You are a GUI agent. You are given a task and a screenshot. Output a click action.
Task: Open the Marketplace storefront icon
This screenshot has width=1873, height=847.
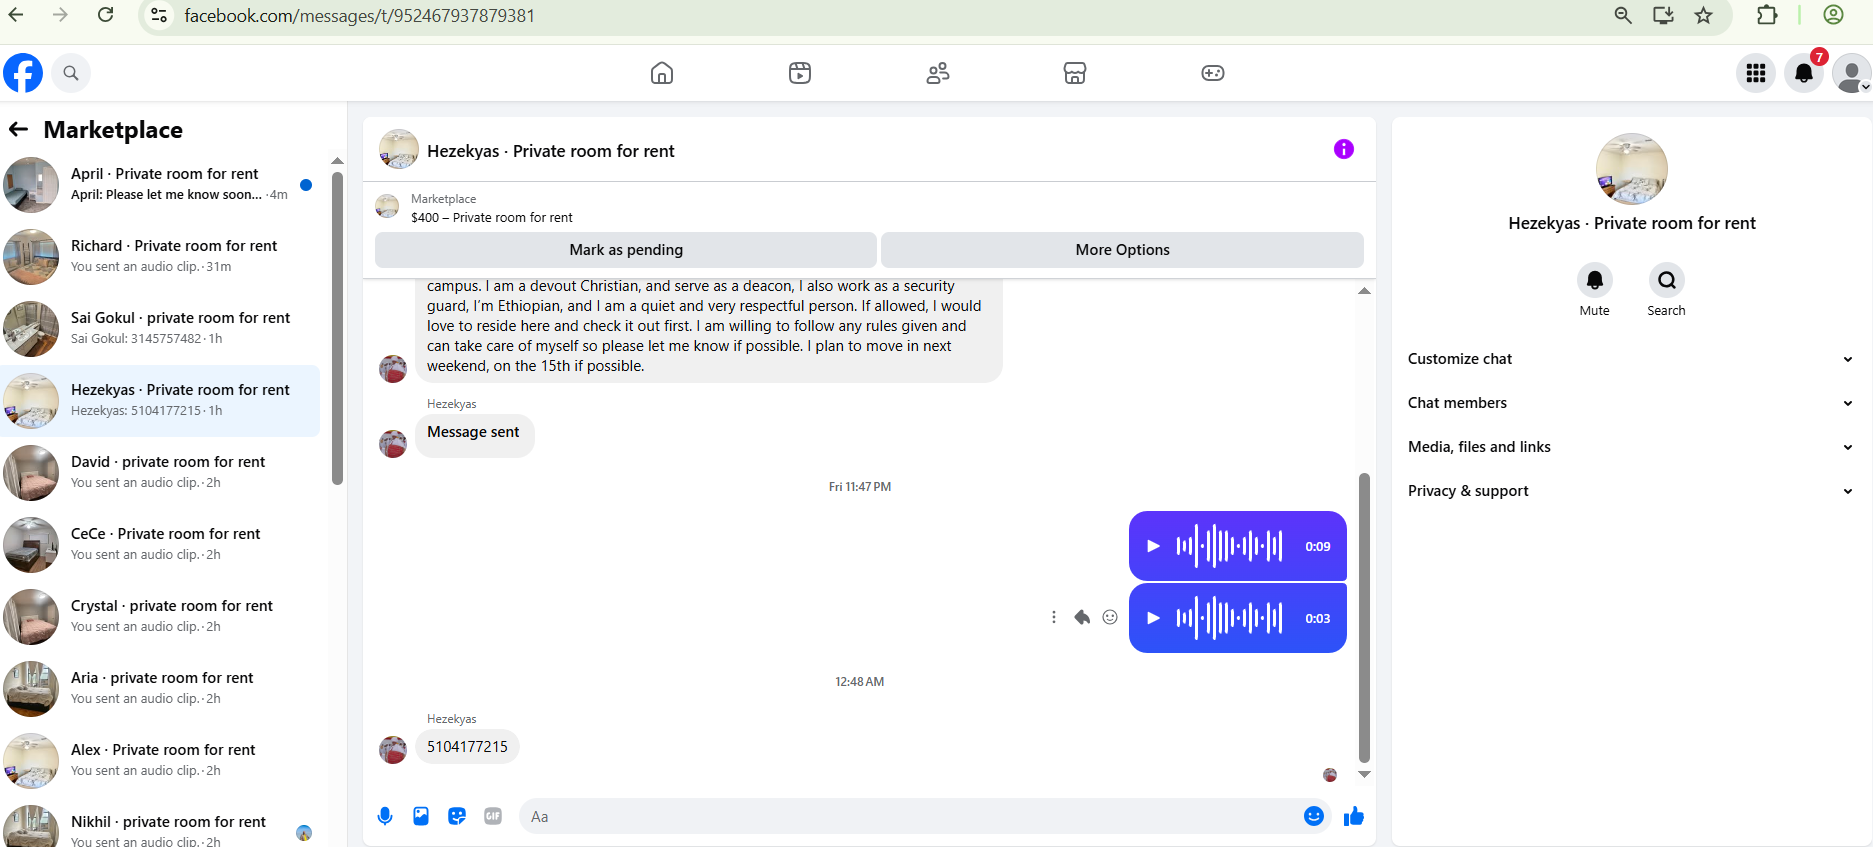pos(1075,73)
